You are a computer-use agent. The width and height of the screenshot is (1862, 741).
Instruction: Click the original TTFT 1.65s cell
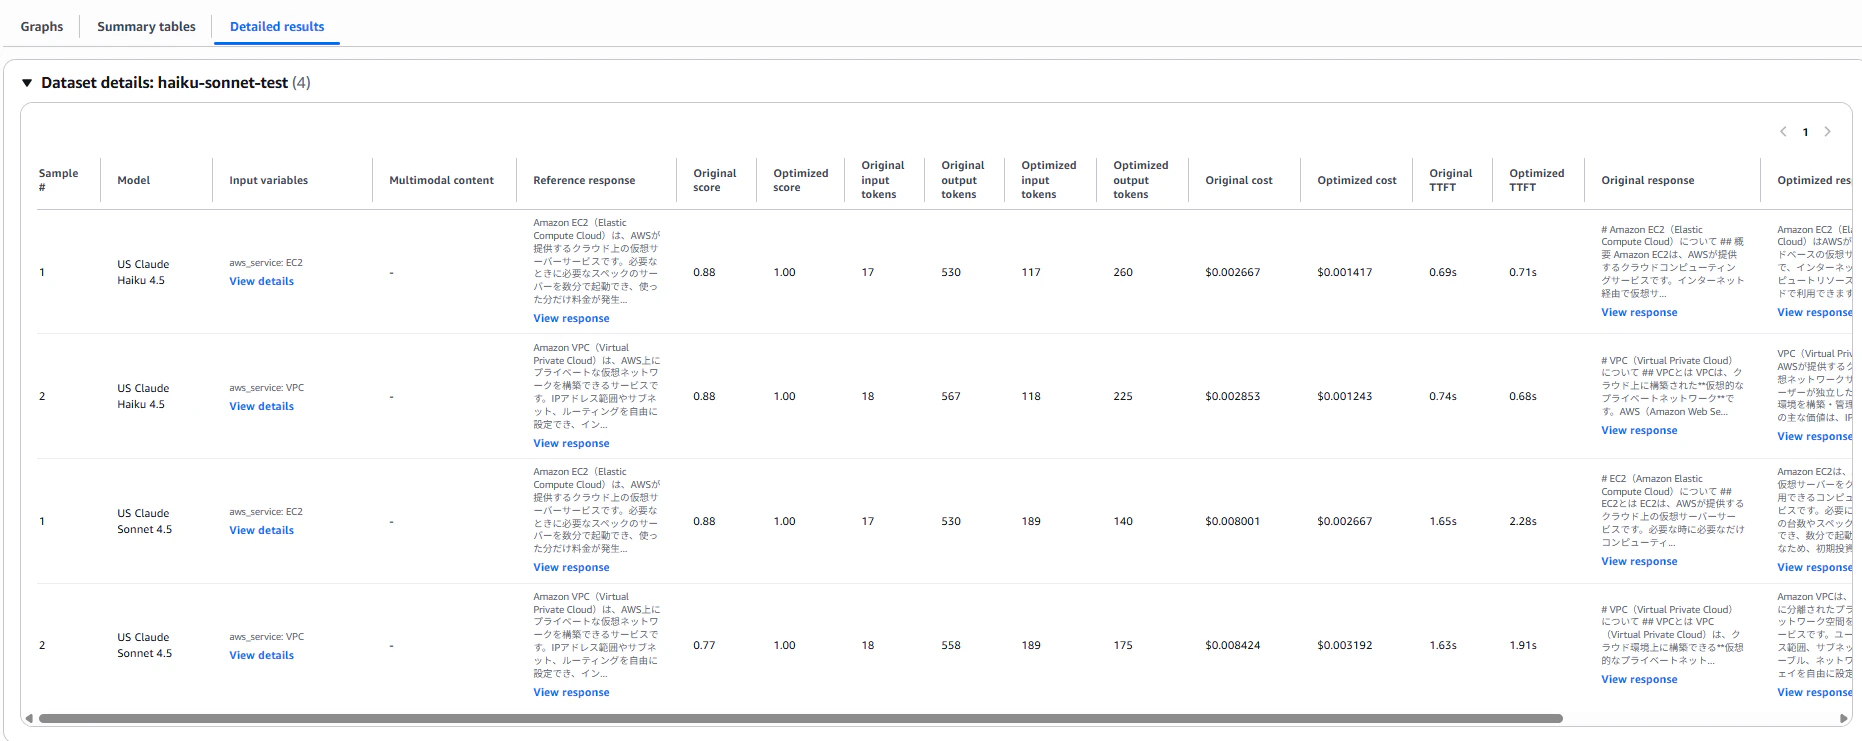(1443, 521)
